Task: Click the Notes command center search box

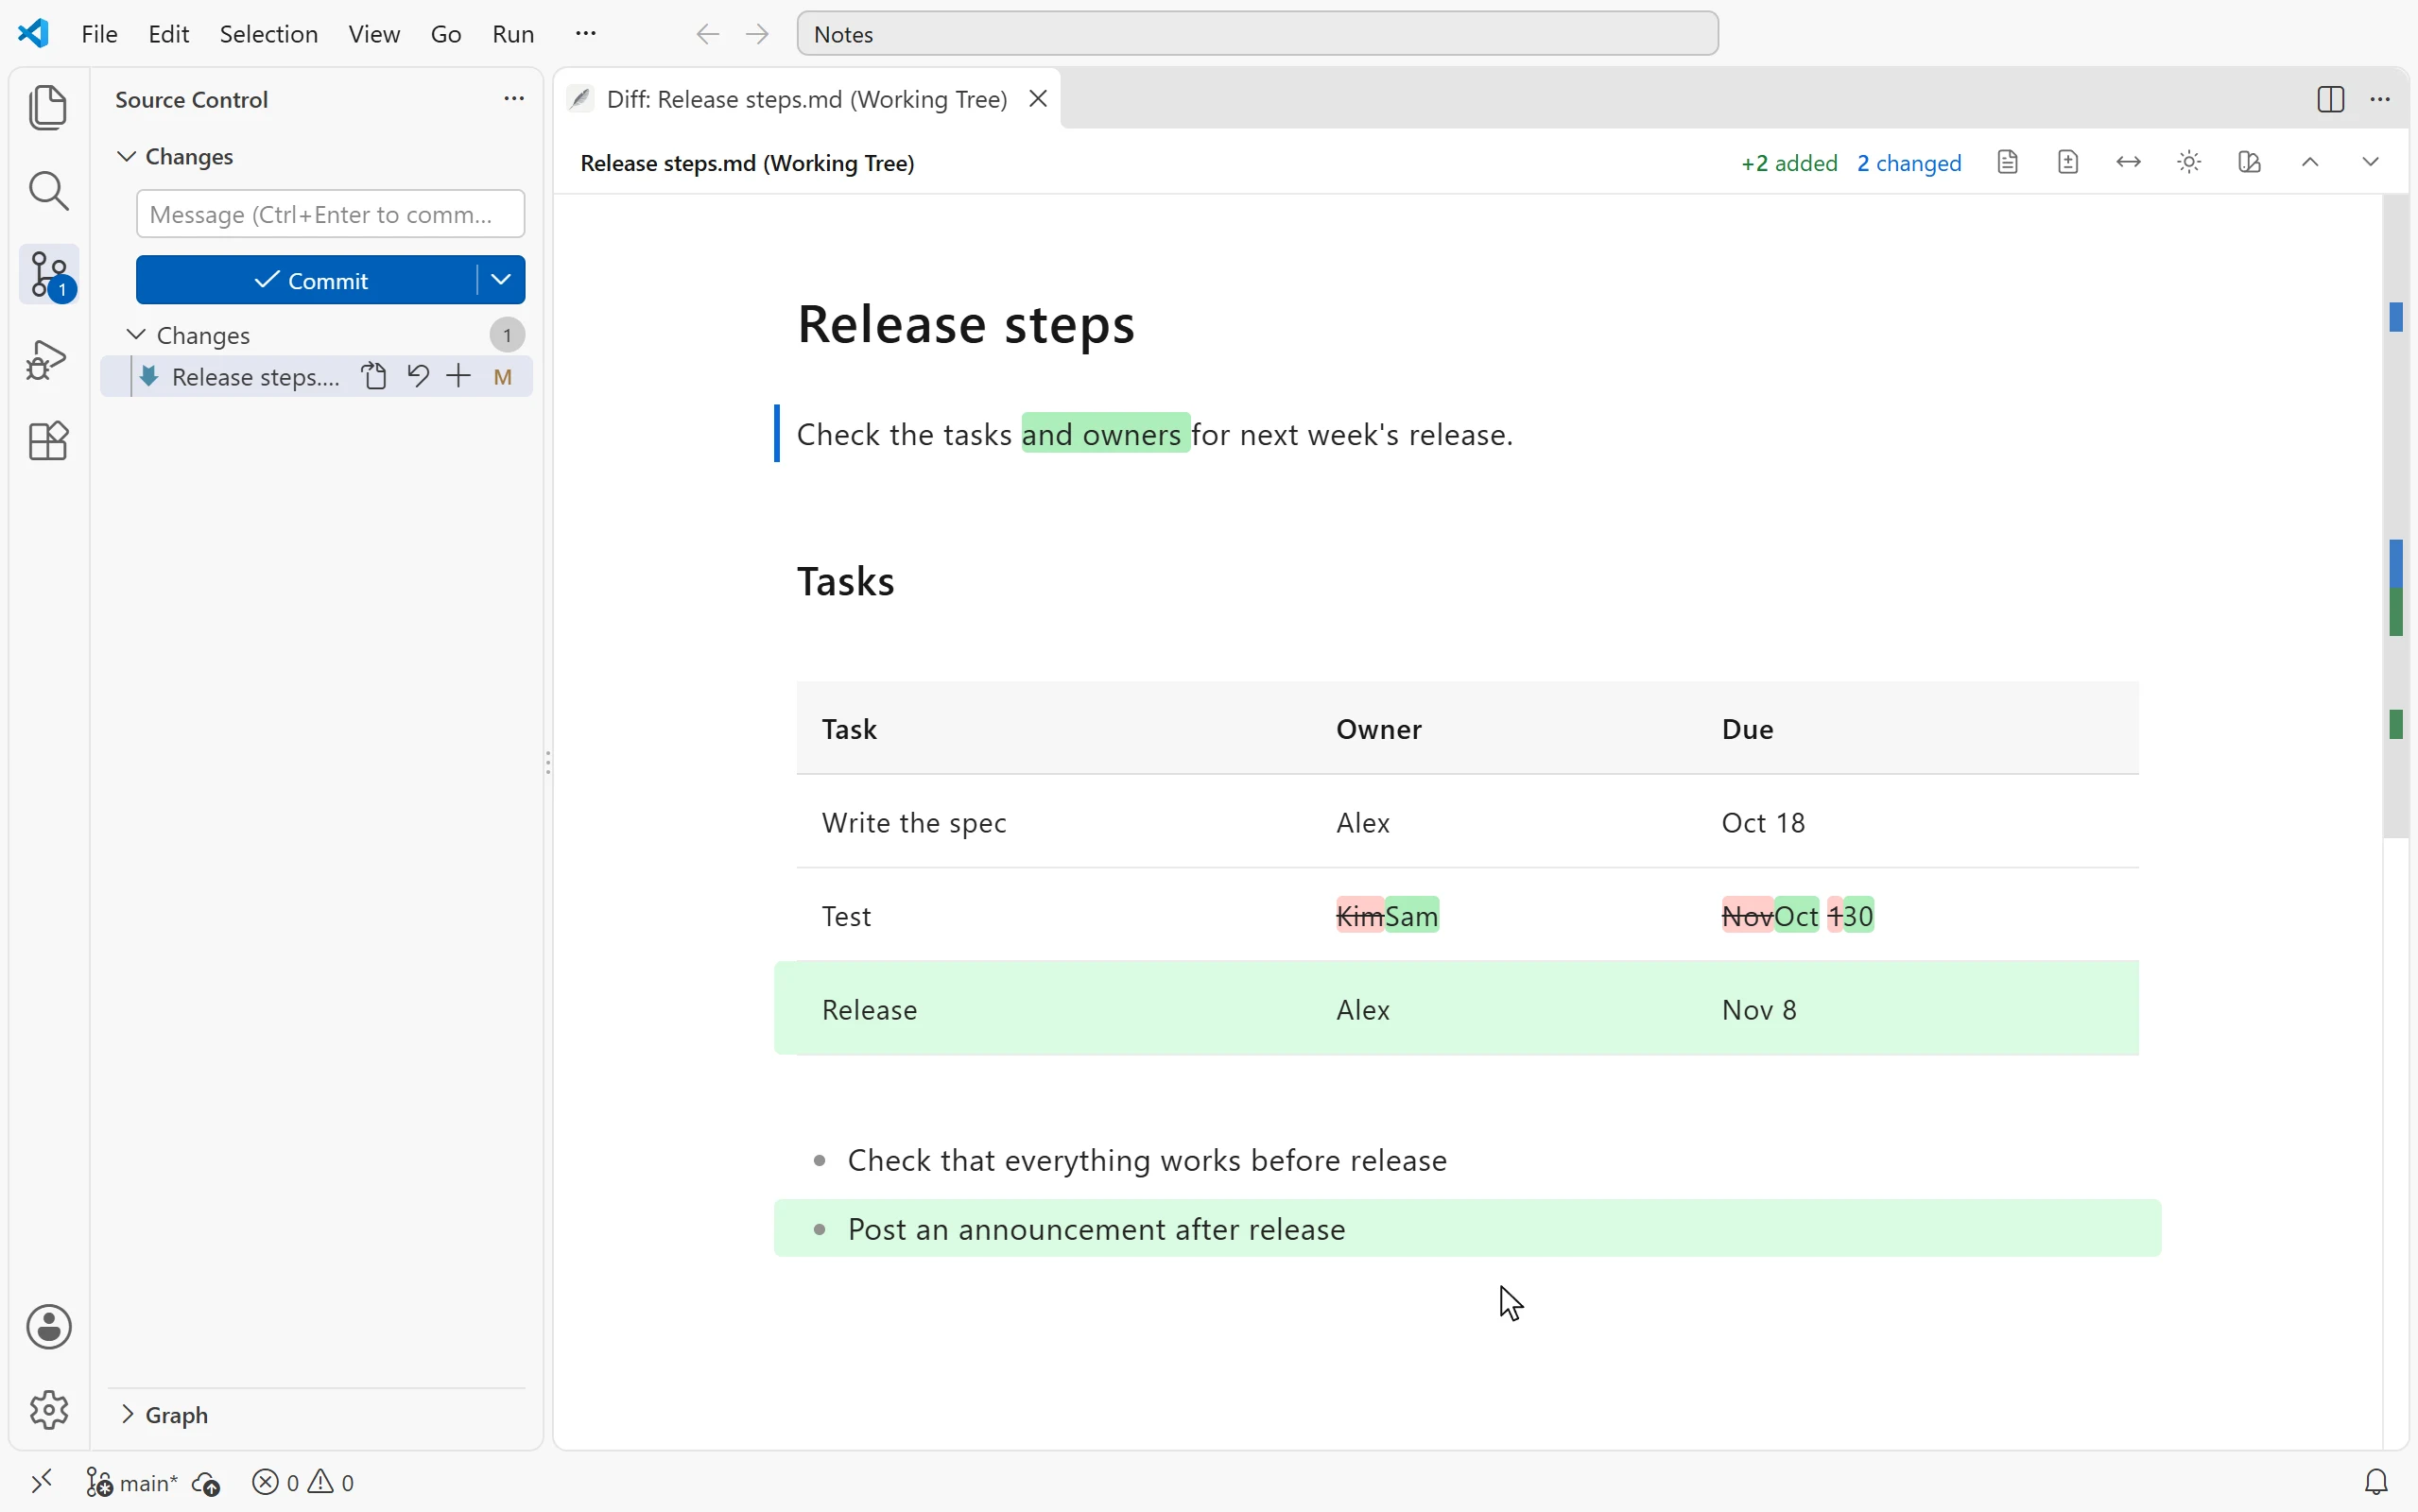Action: tap(1257, 34)
